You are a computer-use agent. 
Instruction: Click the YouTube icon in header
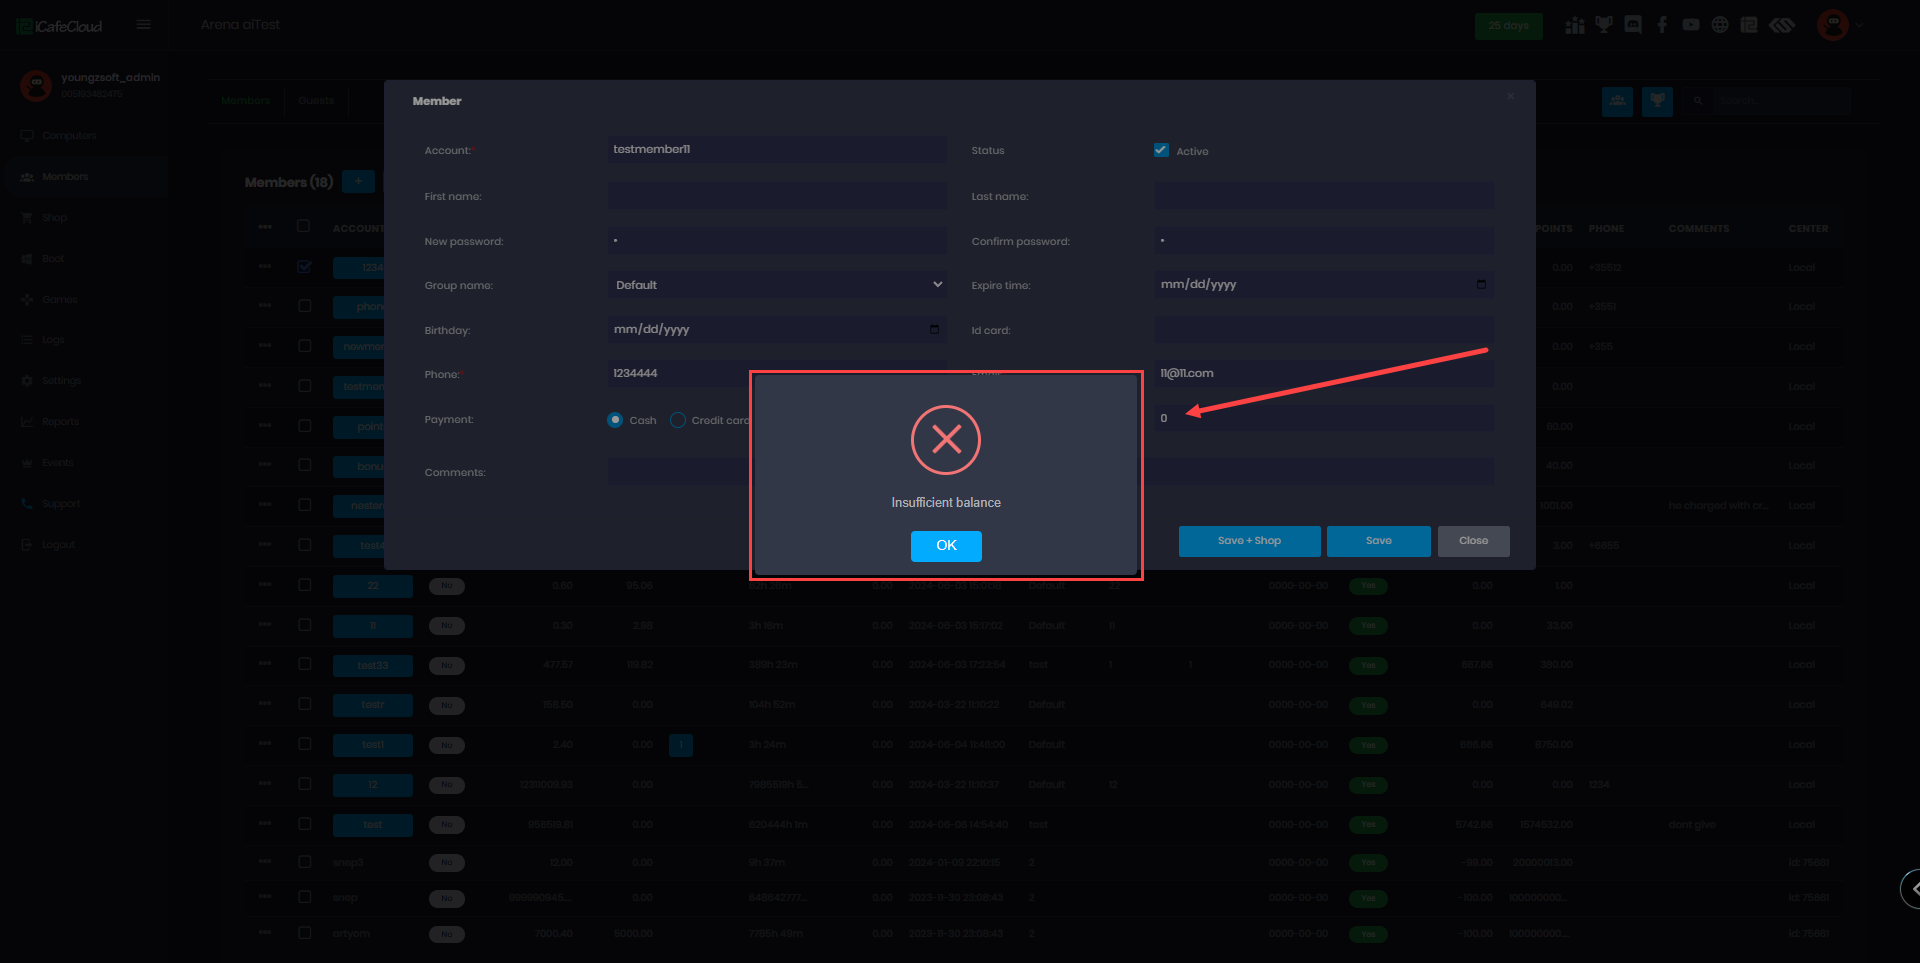(x=1691, y=25)
